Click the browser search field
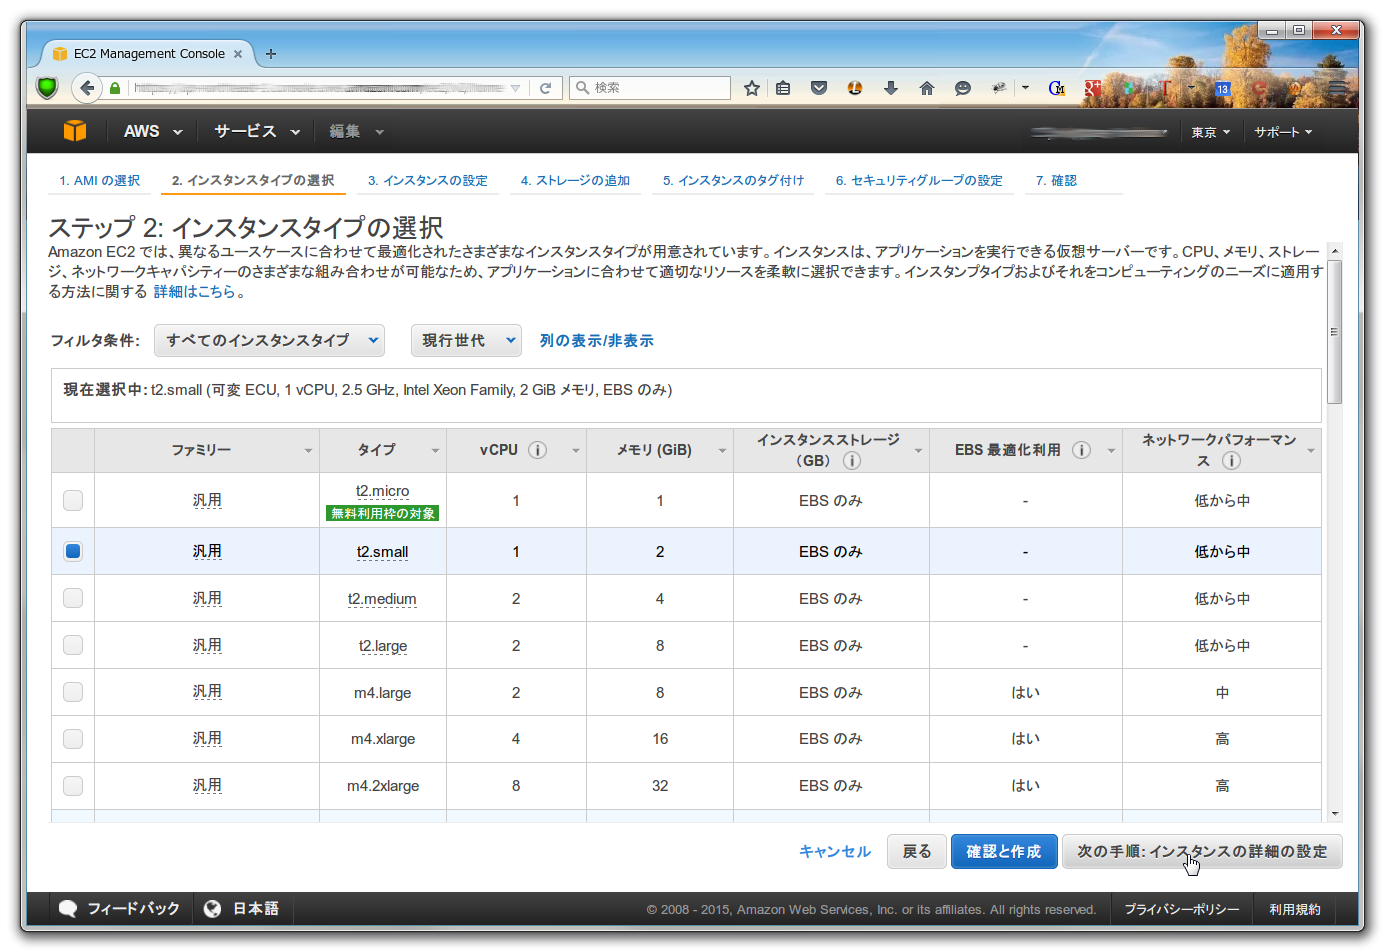This screenshot has height=952, width=1385. click(x=650, y=88)
